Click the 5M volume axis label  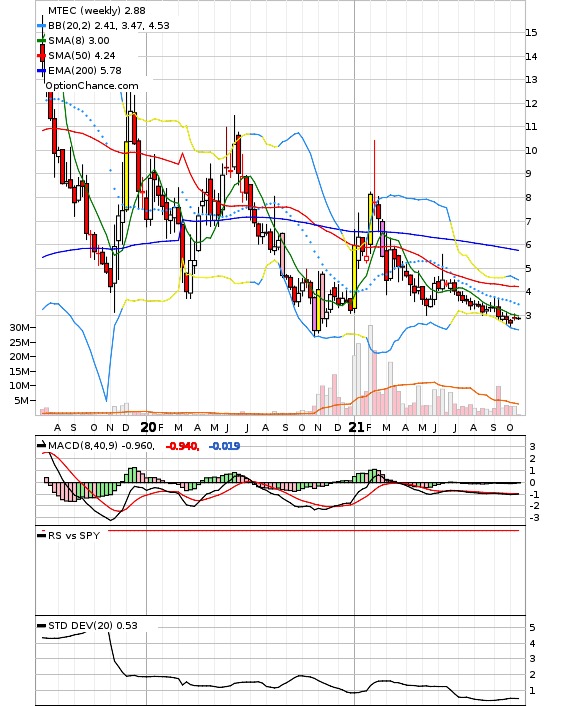(x=23, y=400)
